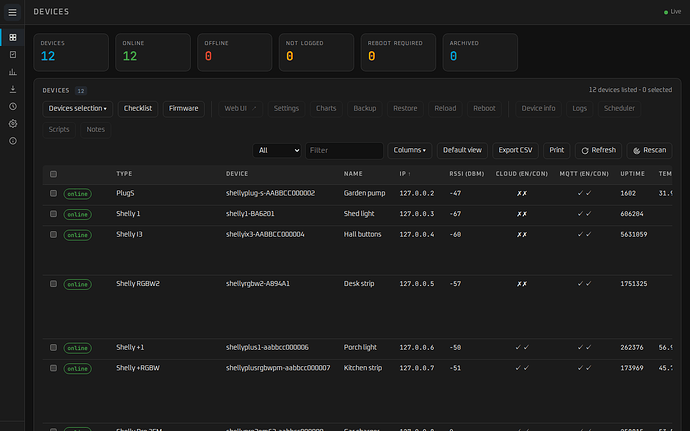Open the Firmware toolbar item
This screenshot has width=690, height=431.
tap(184, 109)
